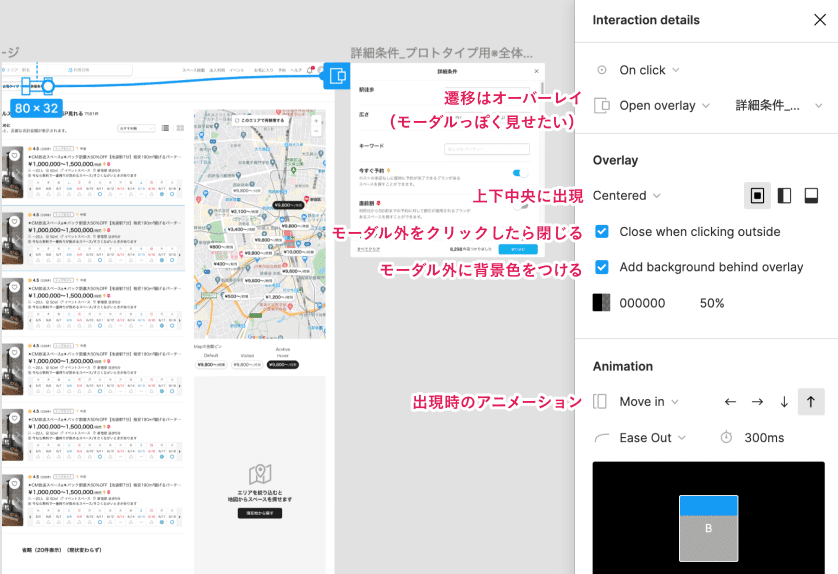
Task: Click the black overlay background color swatch
Action: pyautogui.click(x=601, y=302)
